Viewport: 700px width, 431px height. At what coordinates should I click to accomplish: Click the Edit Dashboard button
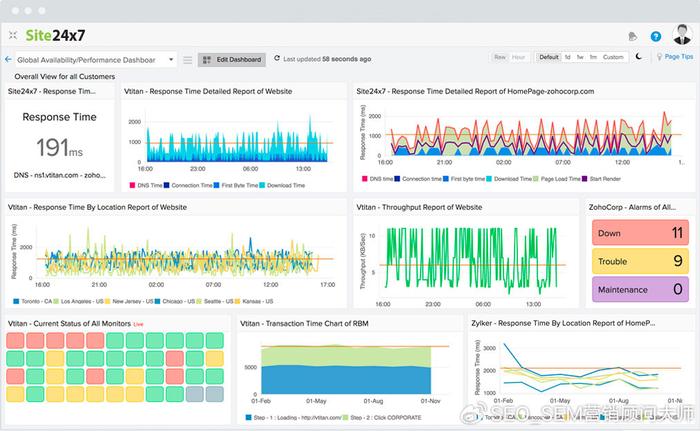(232, 59)
